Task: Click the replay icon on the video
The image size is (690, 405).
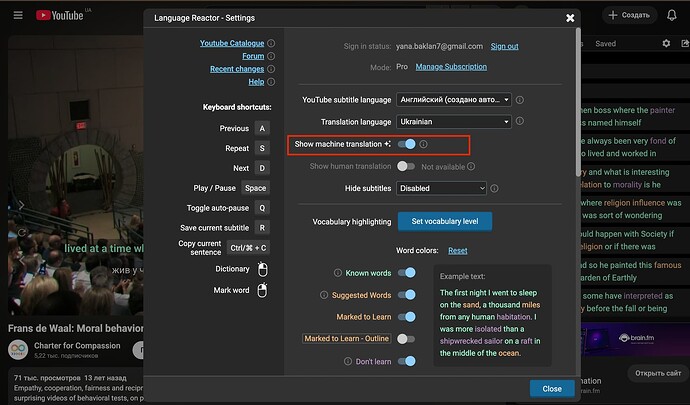Action: (22, 232)
